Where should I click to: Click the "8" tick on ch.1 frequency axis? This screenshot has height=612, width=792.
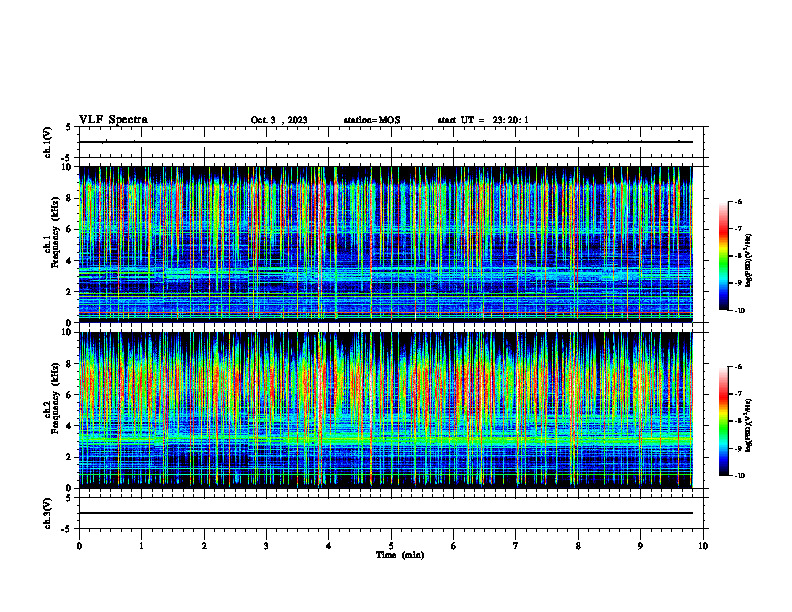pyautogui.click(x=70, y=198)
